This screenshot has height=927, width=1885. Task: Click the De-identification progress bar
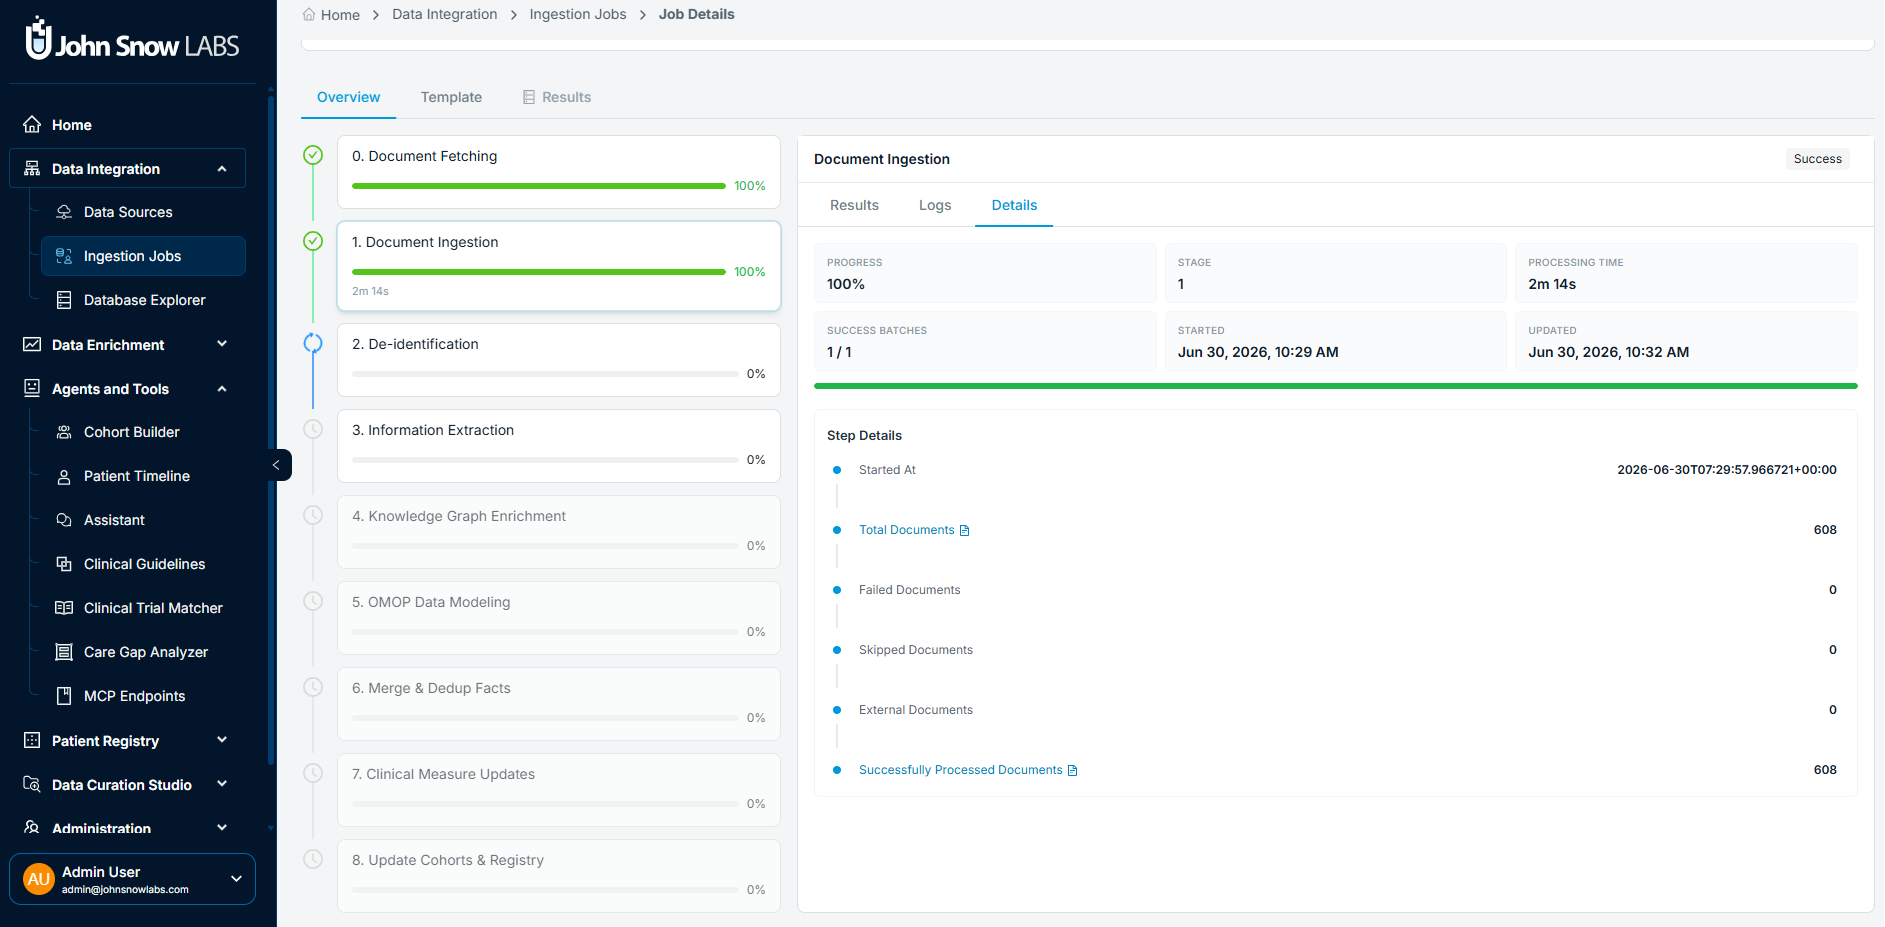coord(545,374)
